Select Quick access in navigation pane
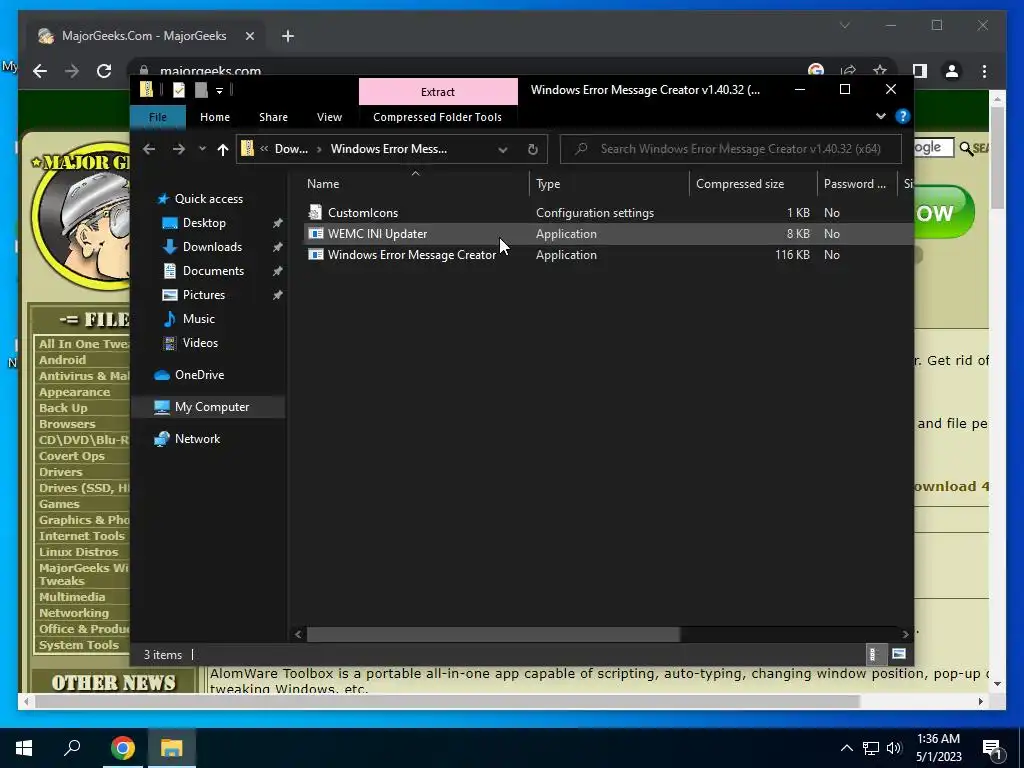1024x768 pixels. 209,199
